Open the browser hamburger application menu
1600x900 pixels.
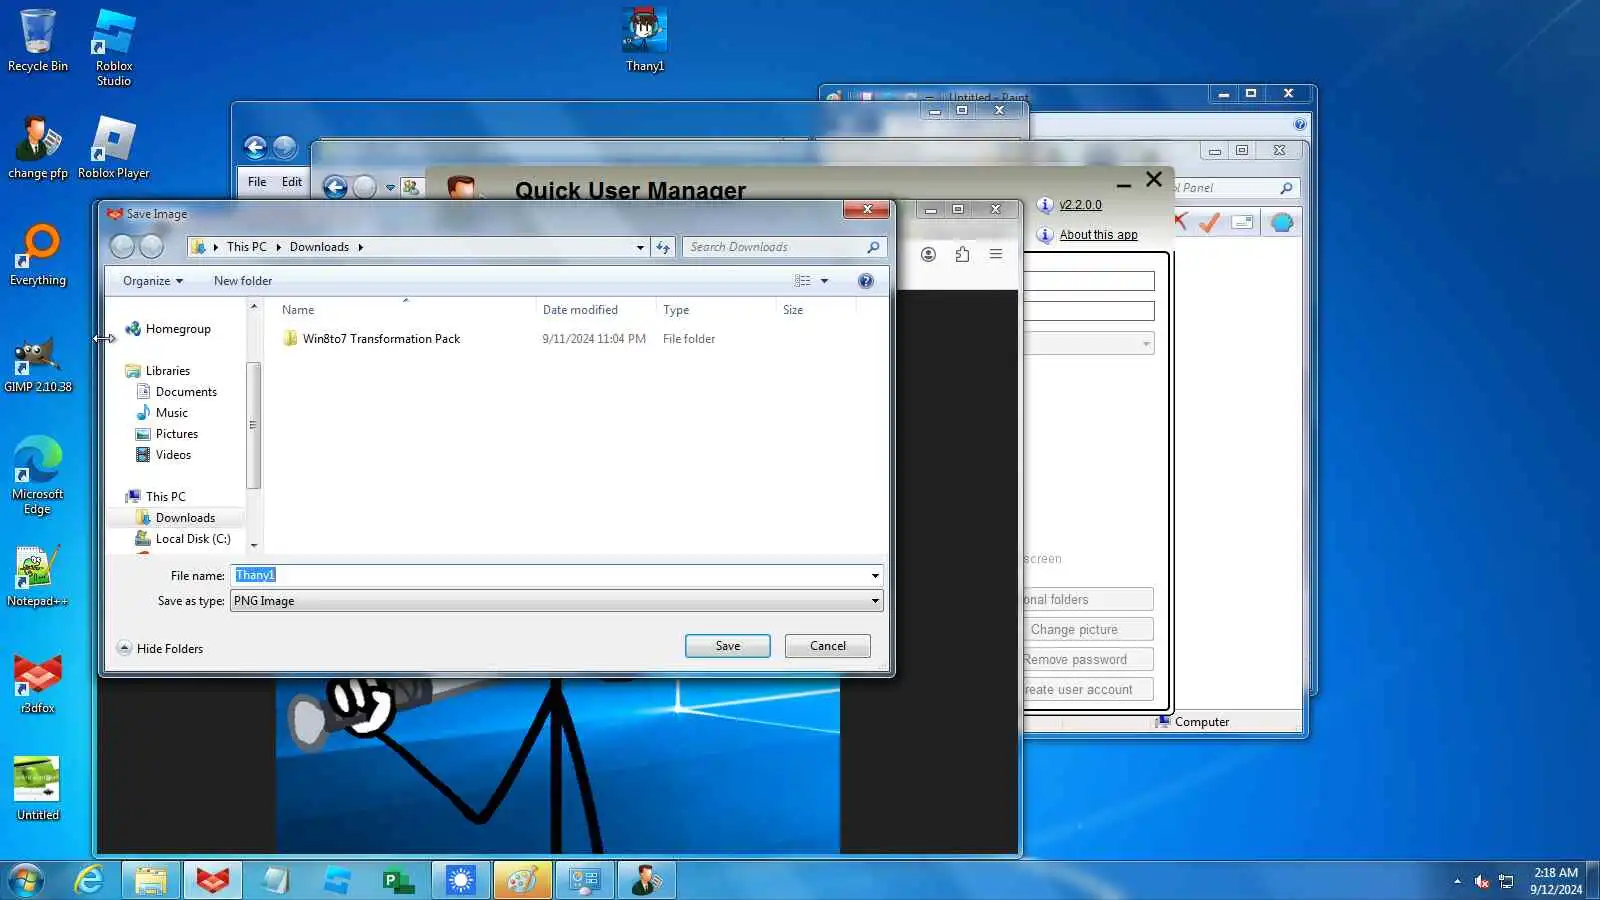click(x=996, y=254)
